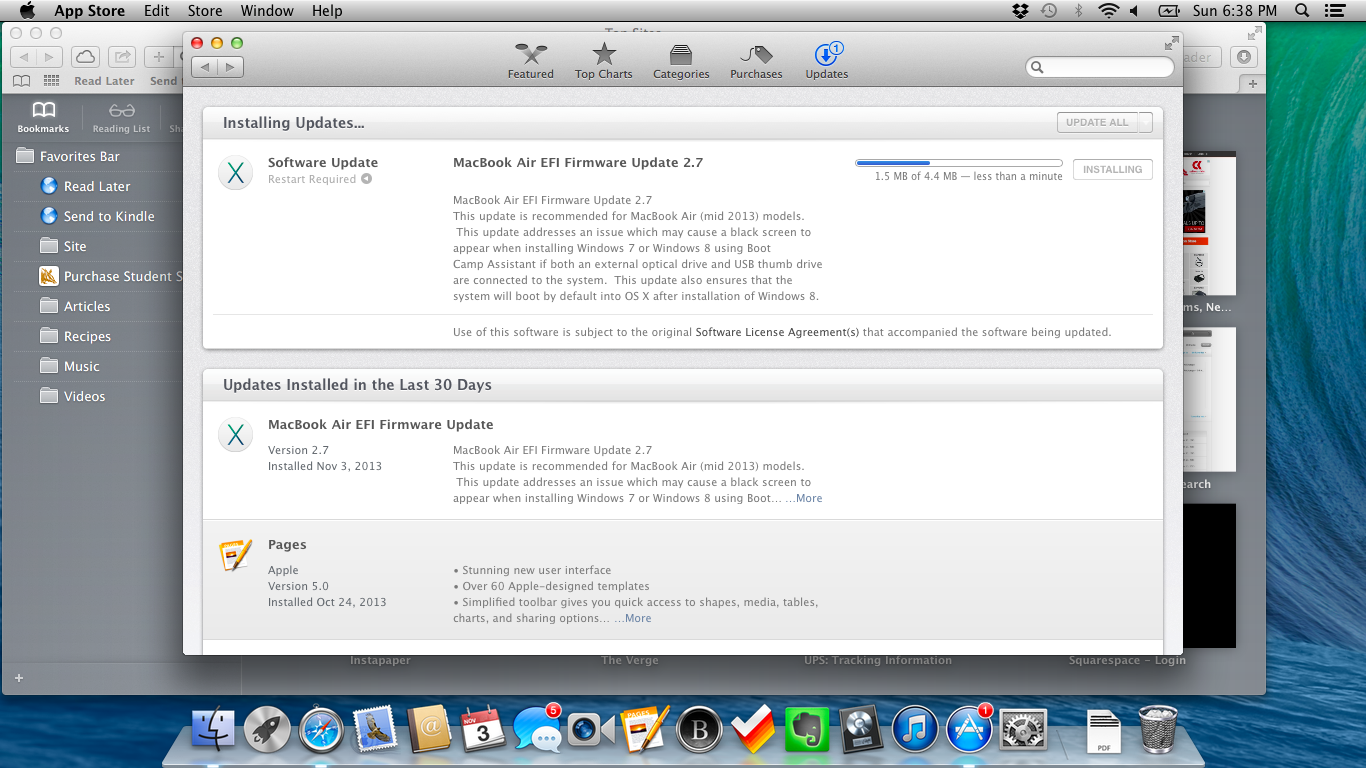
Task: Open the dropdown segment beside UPDATE ALL
Action: pyautogui.click(x=1145, y=122)
